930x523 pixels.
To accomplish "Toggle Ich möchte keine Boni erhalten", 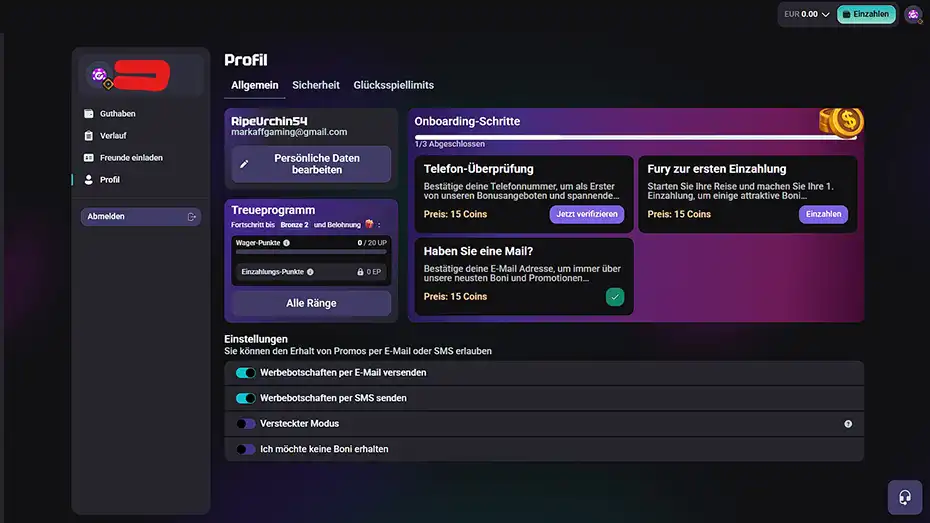I will click(245, 450).
